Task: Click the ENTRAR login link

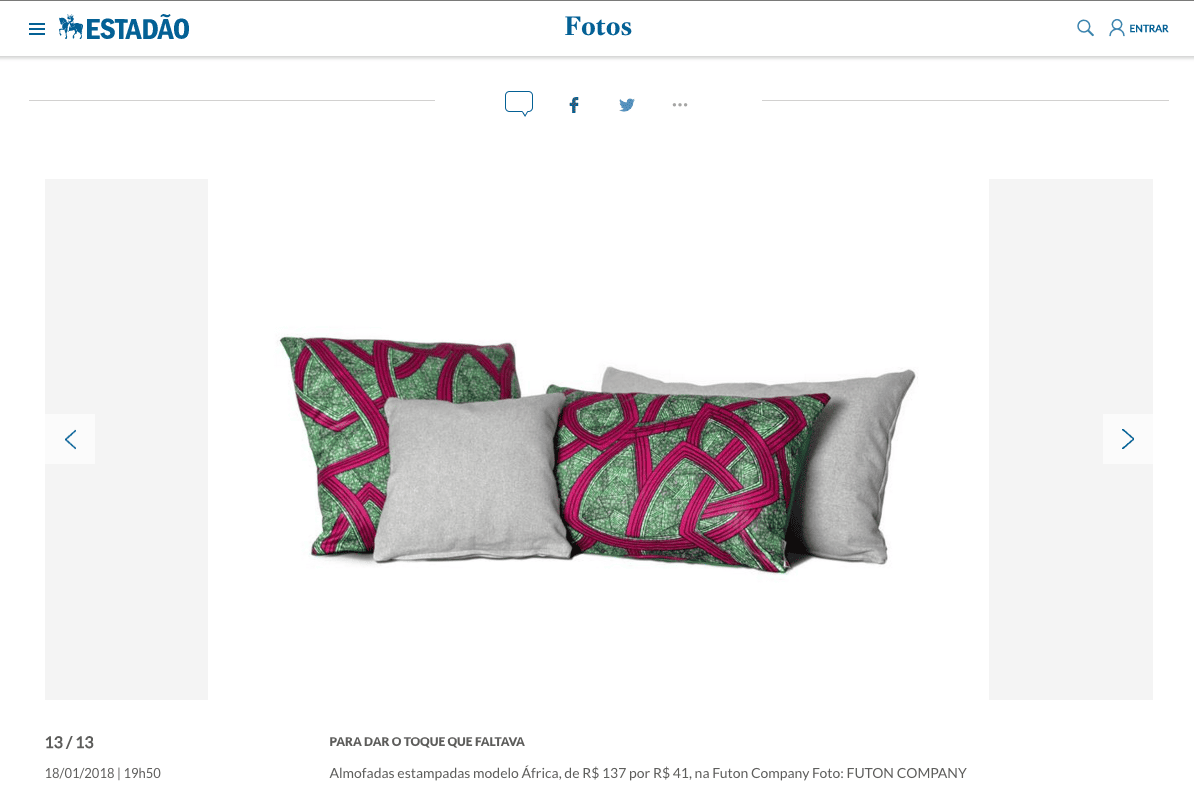Action: [x=1148, y=29]
